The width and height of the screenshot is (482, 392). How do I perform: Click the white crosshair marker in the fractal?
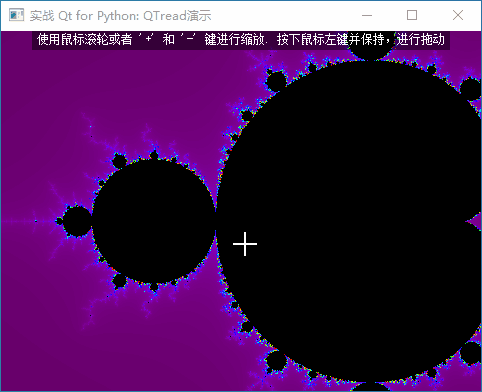click(245, 244)
